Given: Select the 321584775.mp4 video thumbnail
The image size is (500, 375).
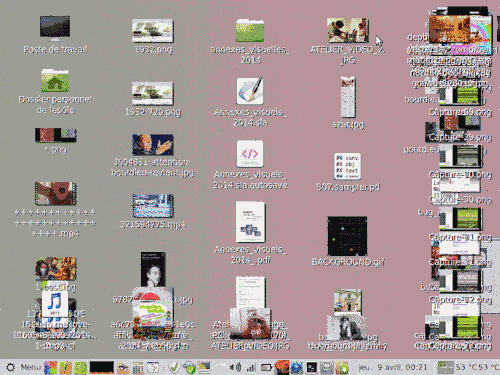Looking at the screenshot, I should (153, 206).
